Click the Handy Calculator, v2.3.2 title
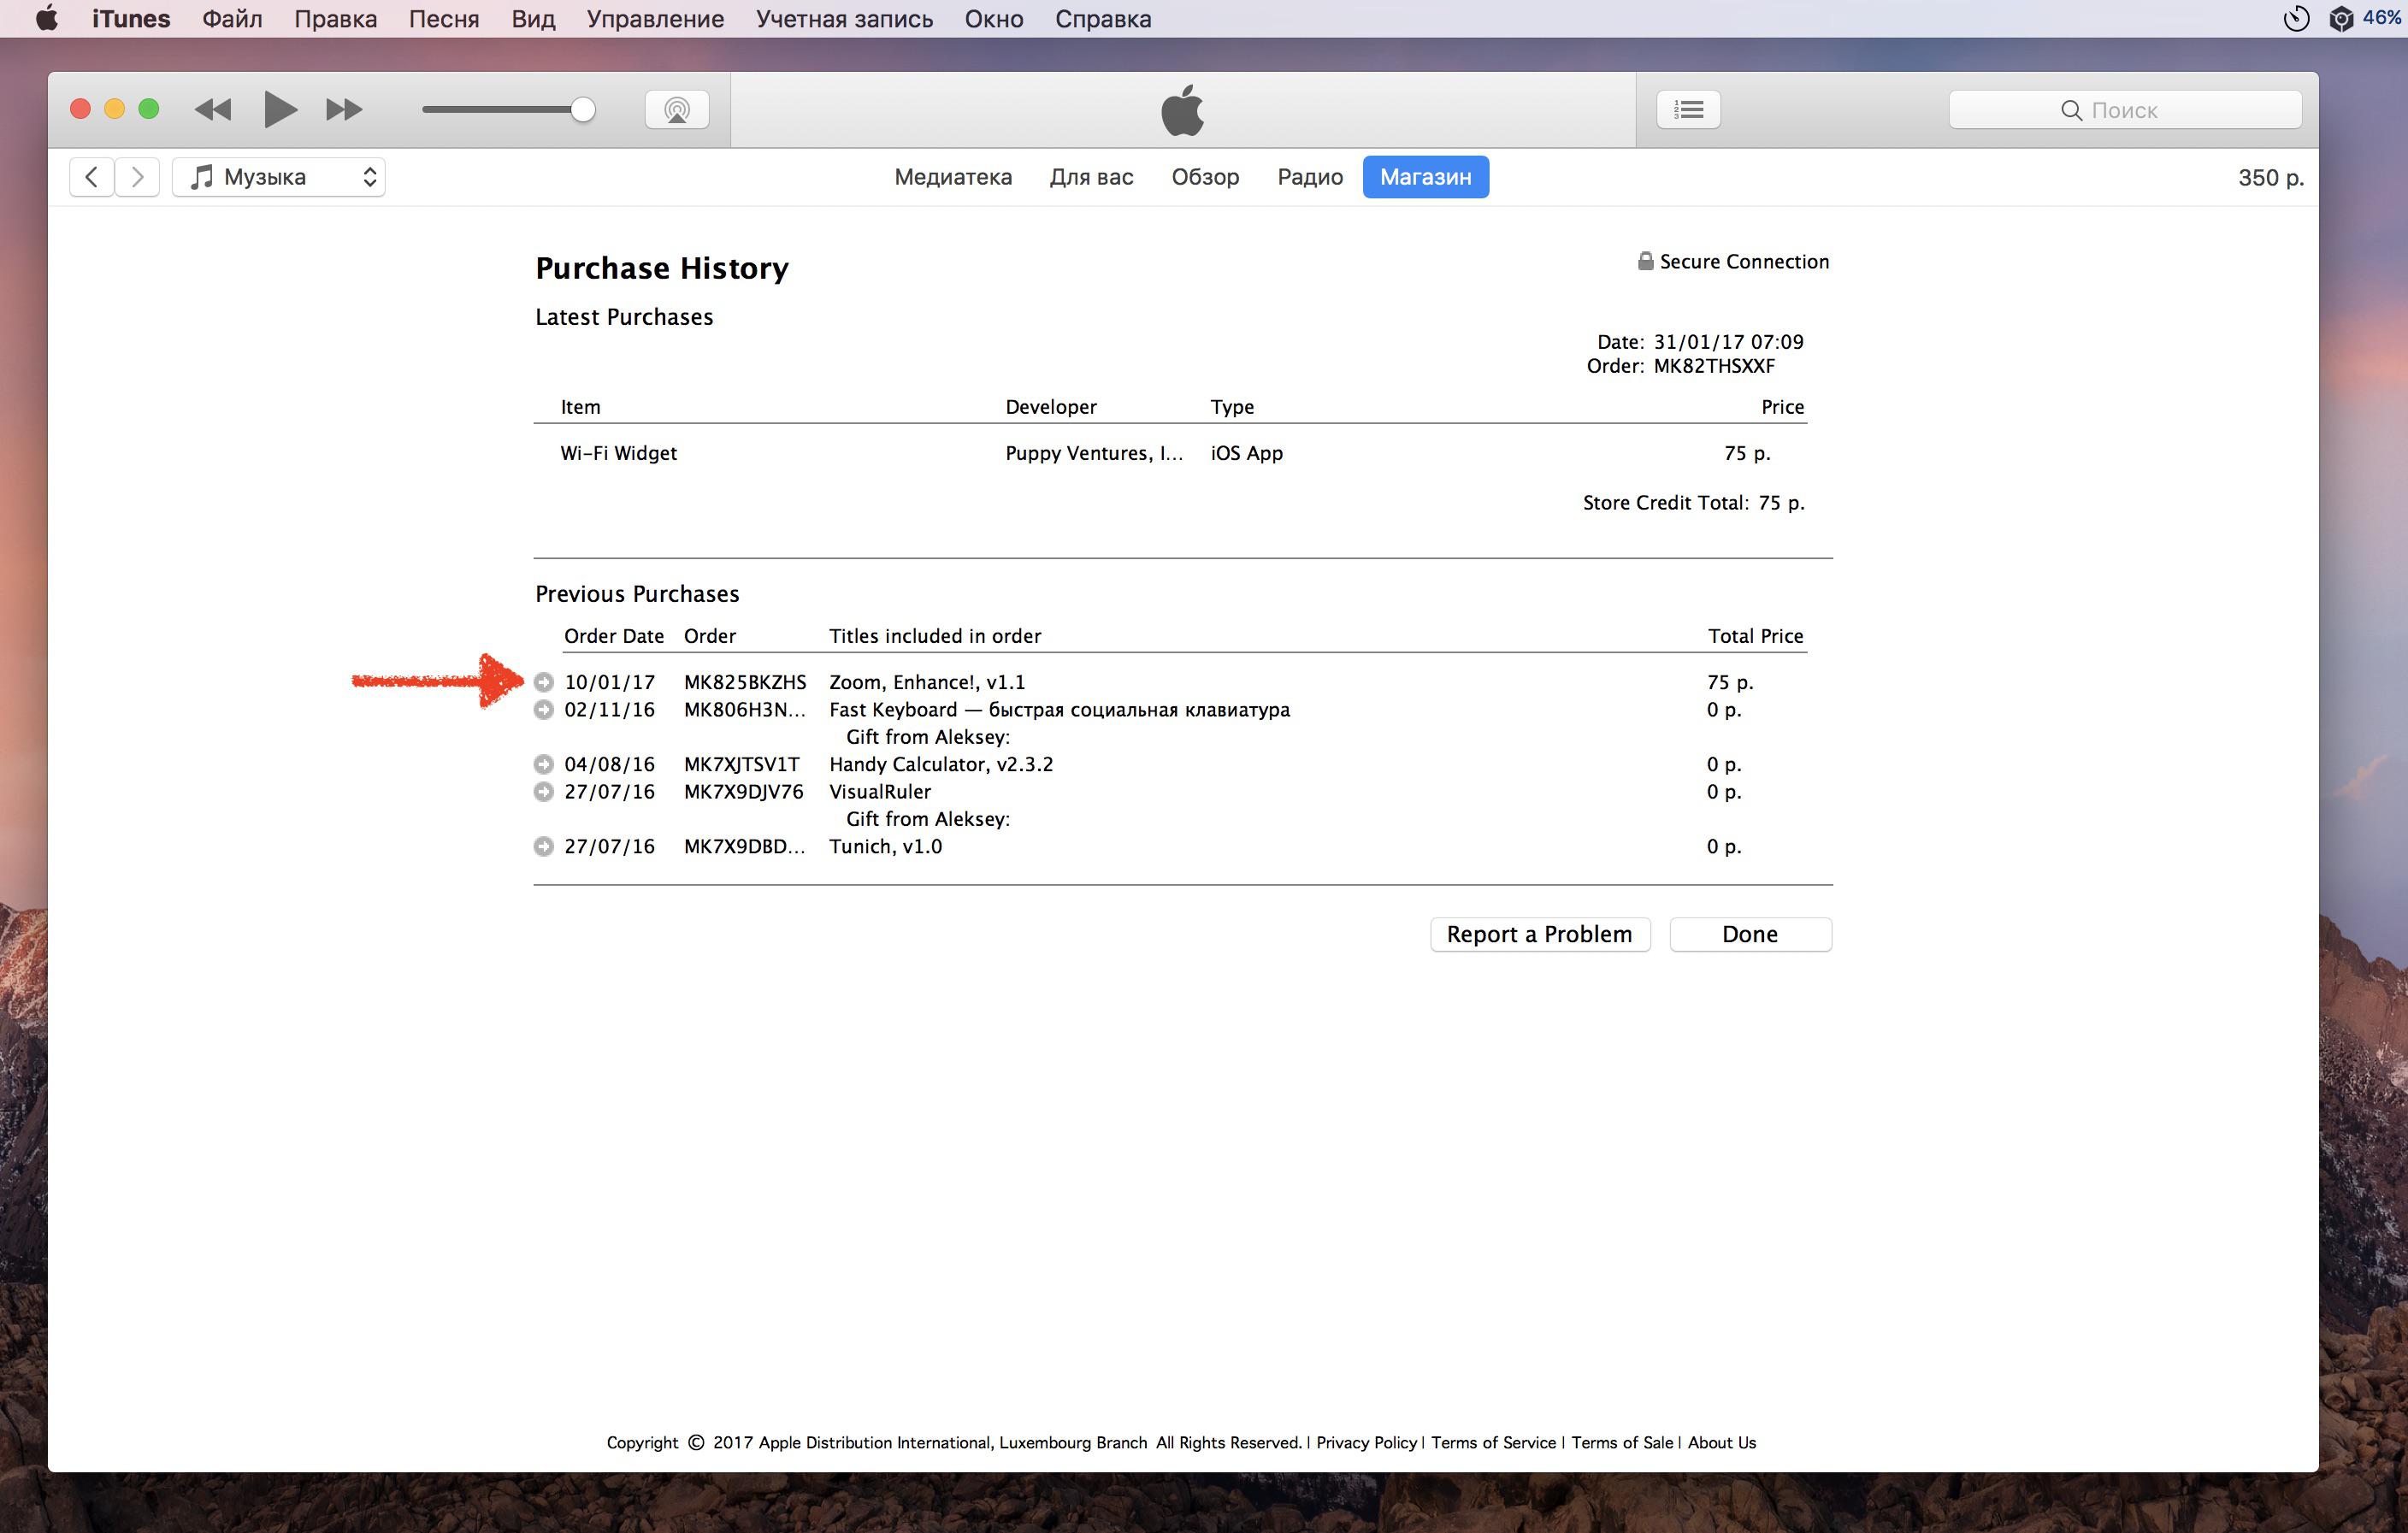The image size is (2408, 1533). (941, 764)
